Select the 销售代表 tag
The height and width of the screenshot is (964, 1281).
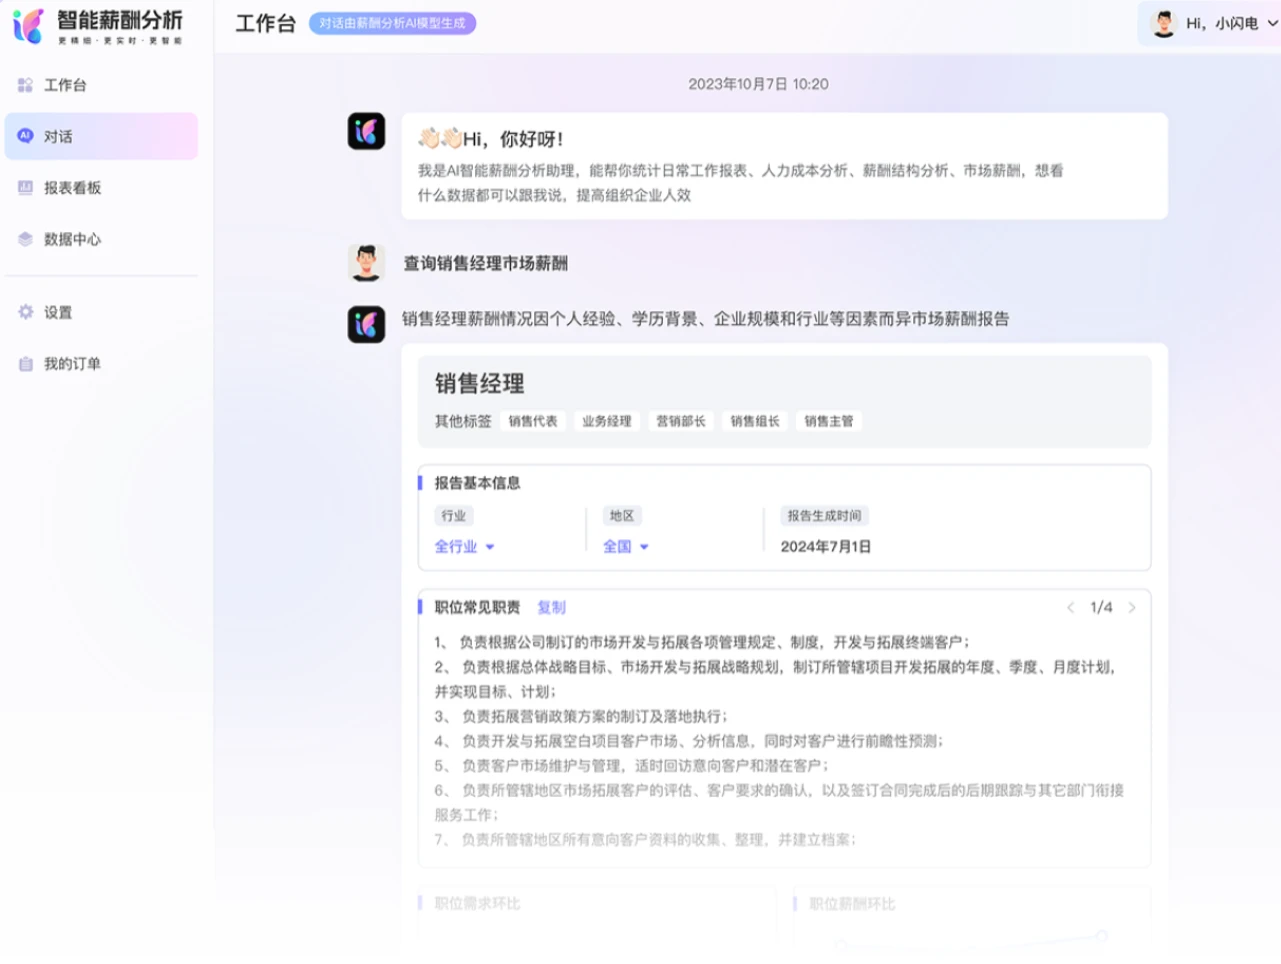click(533, 421)
